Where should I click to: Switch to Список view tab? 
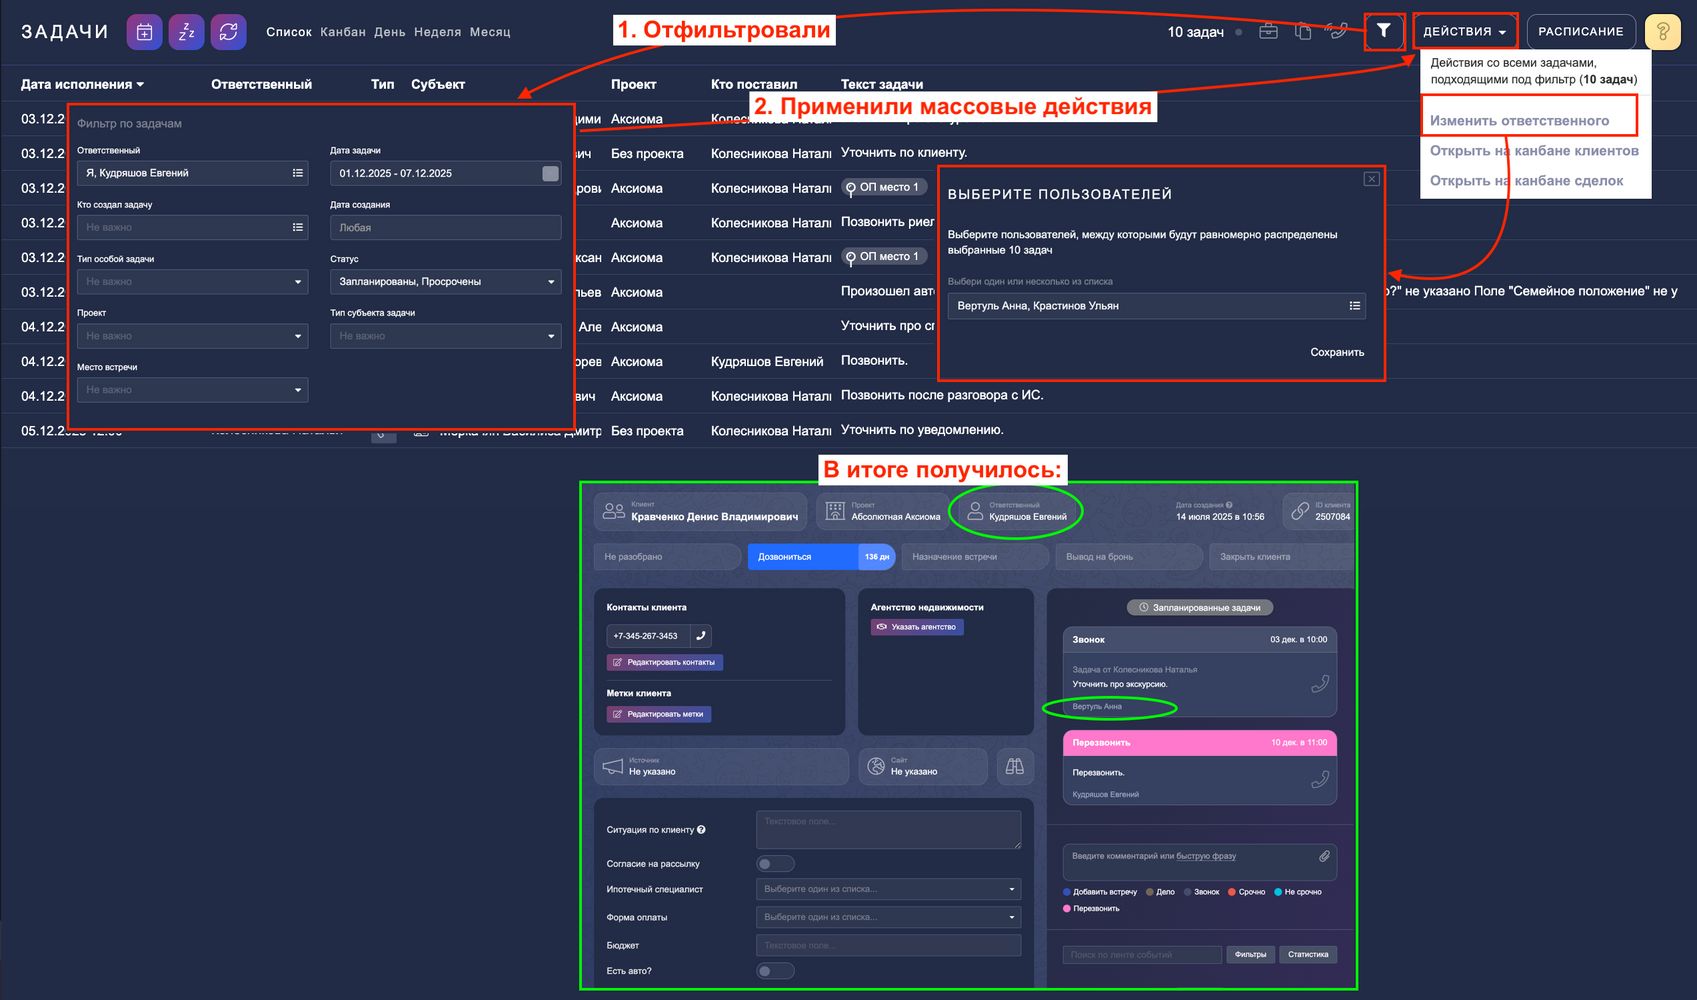tap(289, 32)
